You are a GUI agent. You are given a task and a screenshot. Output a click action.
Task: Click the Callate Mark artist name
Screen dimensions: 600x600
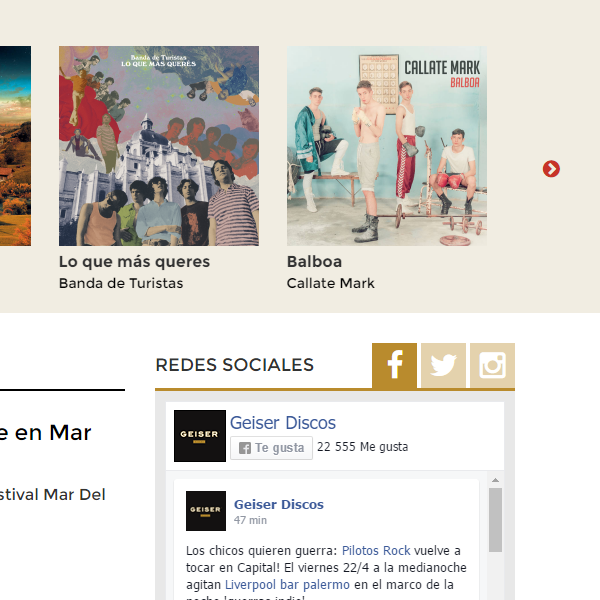tap(331, 283)
